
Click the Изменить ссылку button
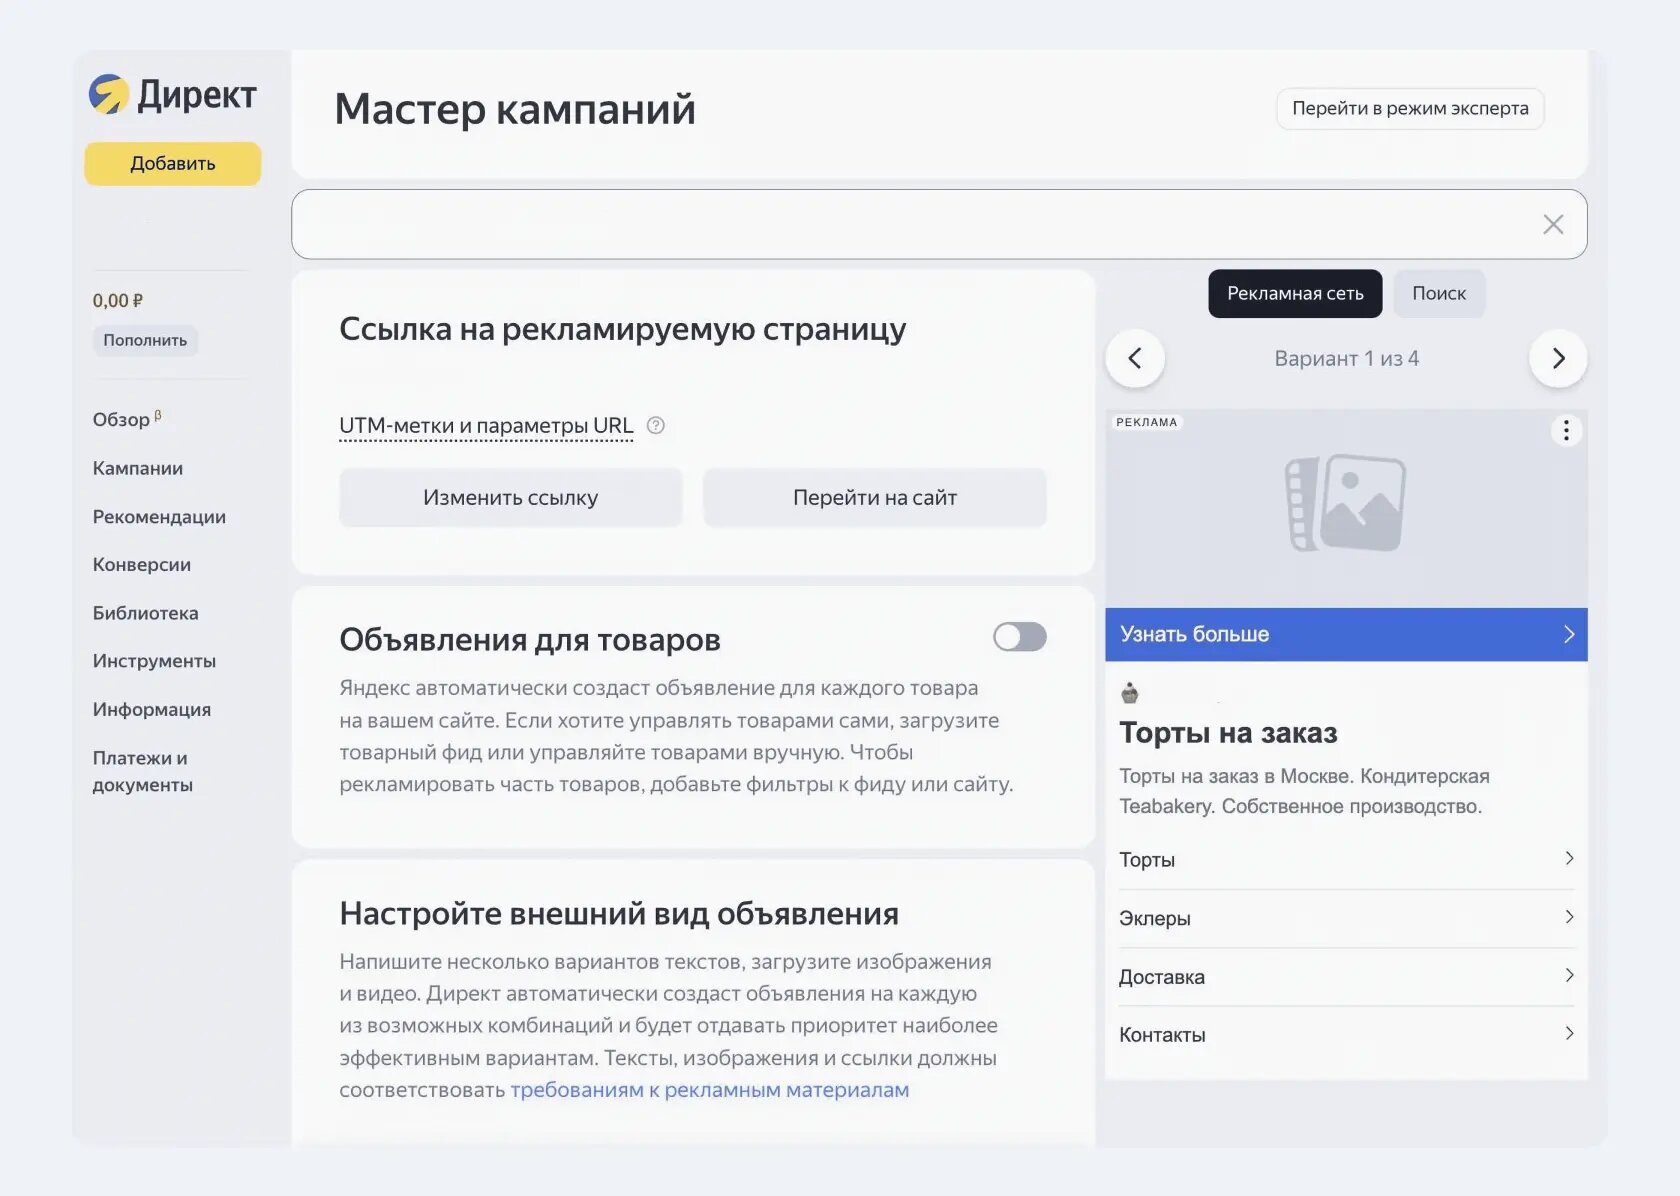click(x=511, y=497)
